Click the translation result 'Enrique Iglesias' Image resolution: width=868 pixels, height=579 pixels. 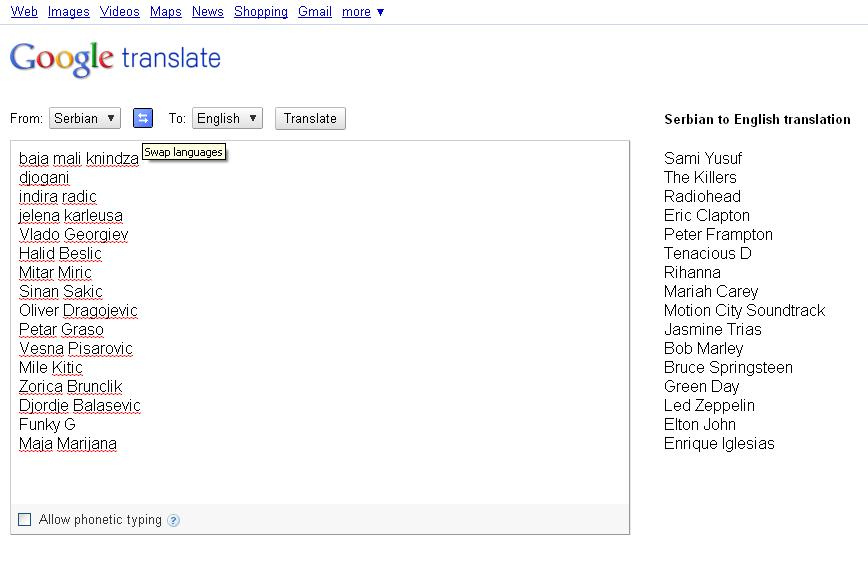click(719, 443)
